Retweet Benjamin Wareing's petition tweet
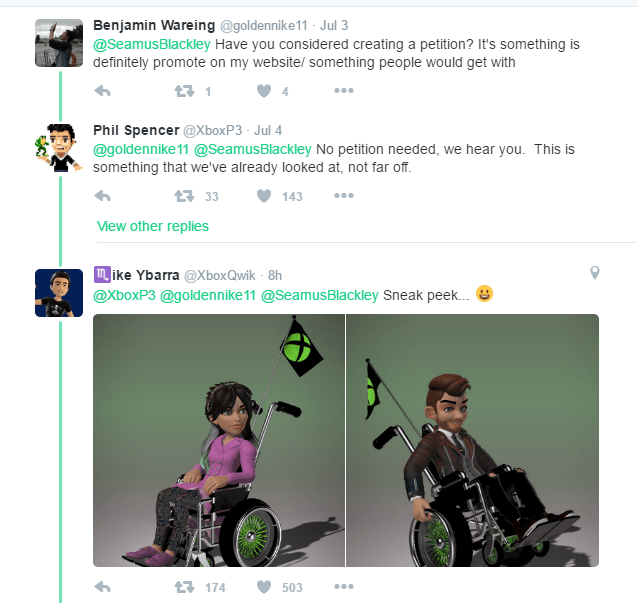Screen dimensions: 637x603 coord(184,91)
